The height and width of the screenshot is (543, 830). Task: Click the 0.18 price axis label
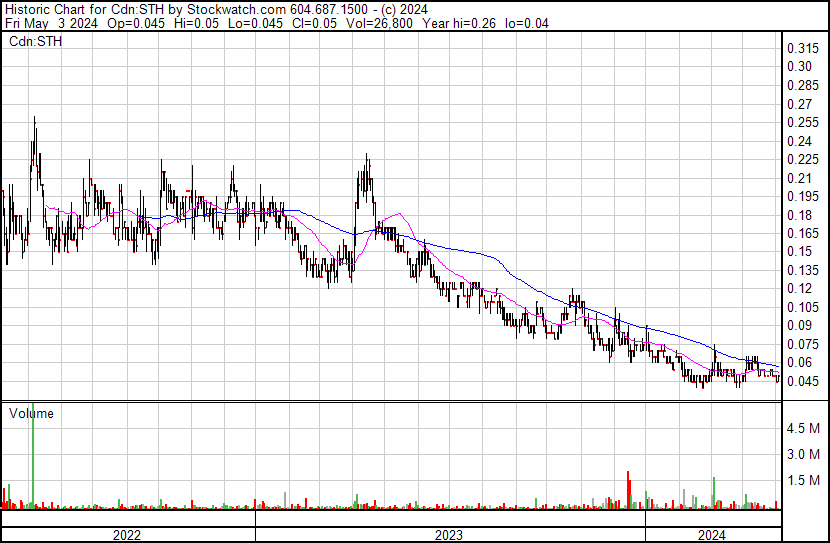pyautogui.click(x=799, y=215)
